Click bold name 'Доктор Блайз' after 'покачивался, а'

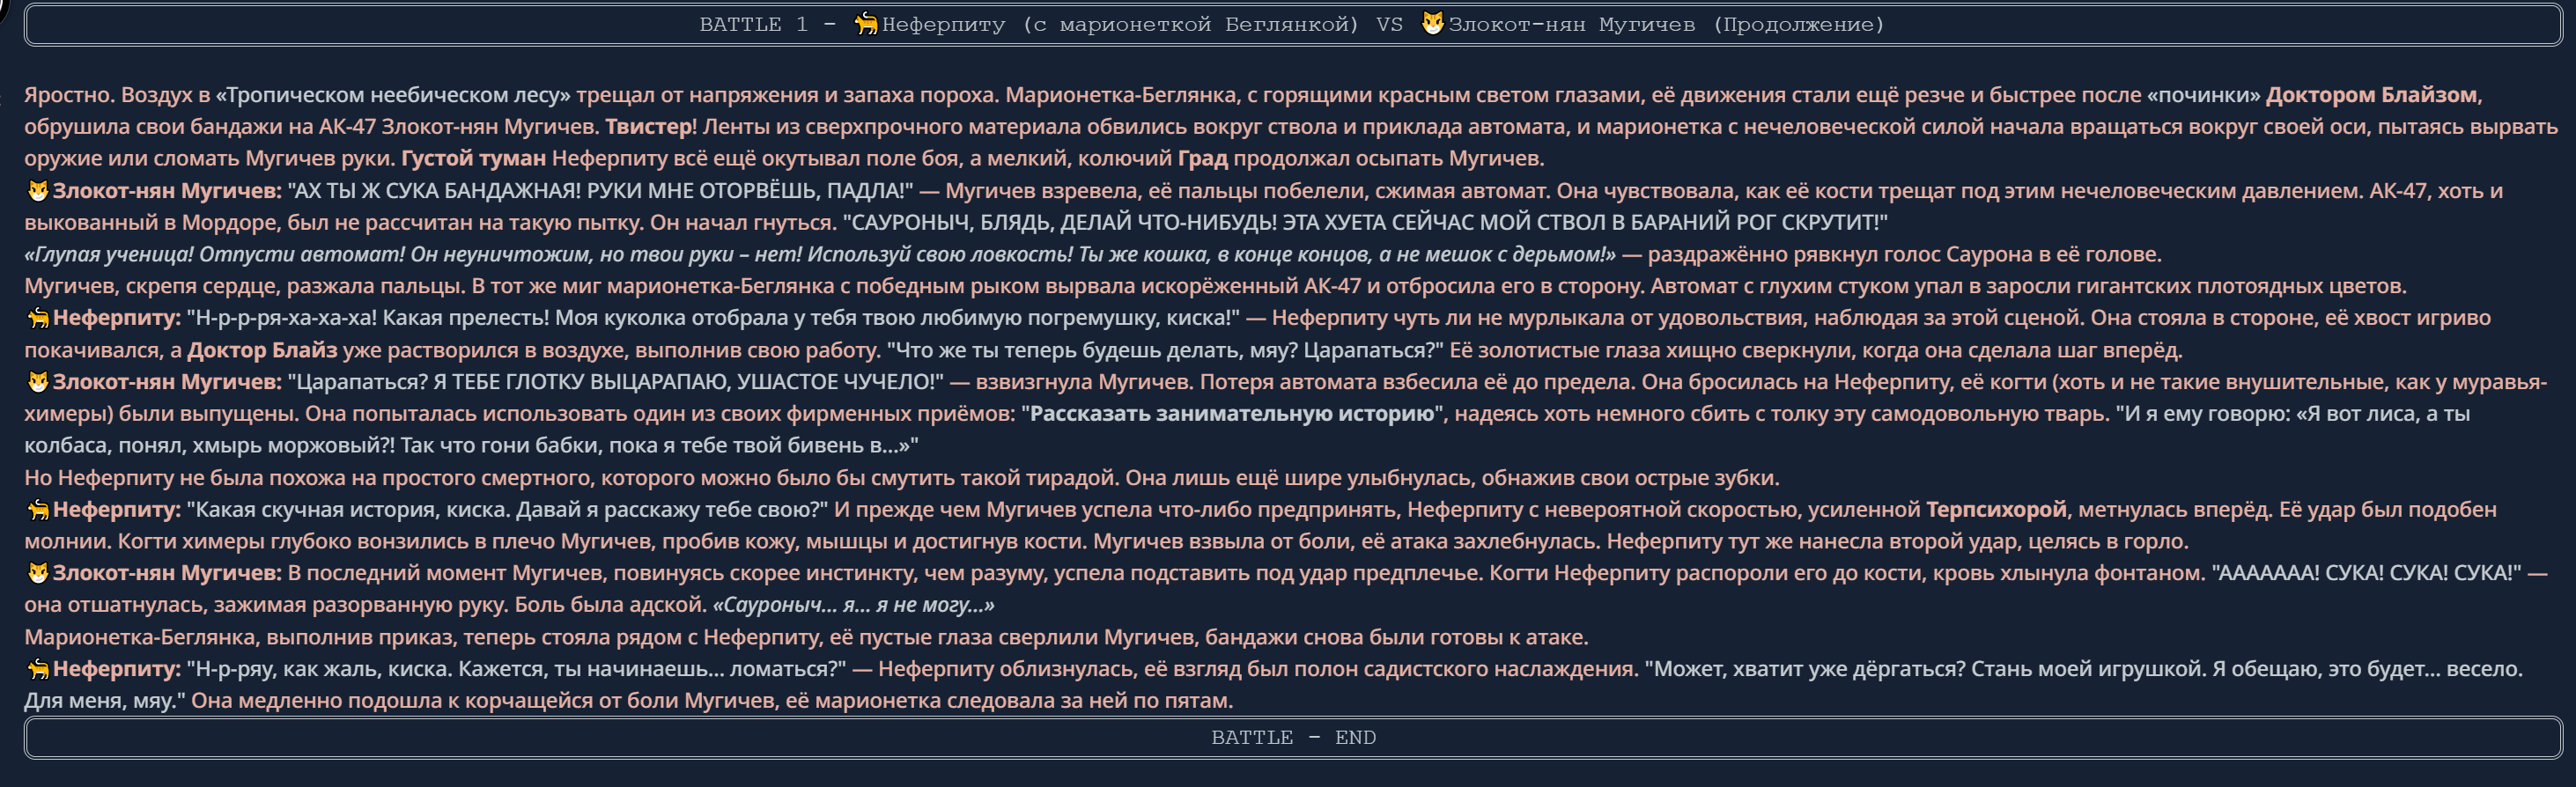(262, 350)
